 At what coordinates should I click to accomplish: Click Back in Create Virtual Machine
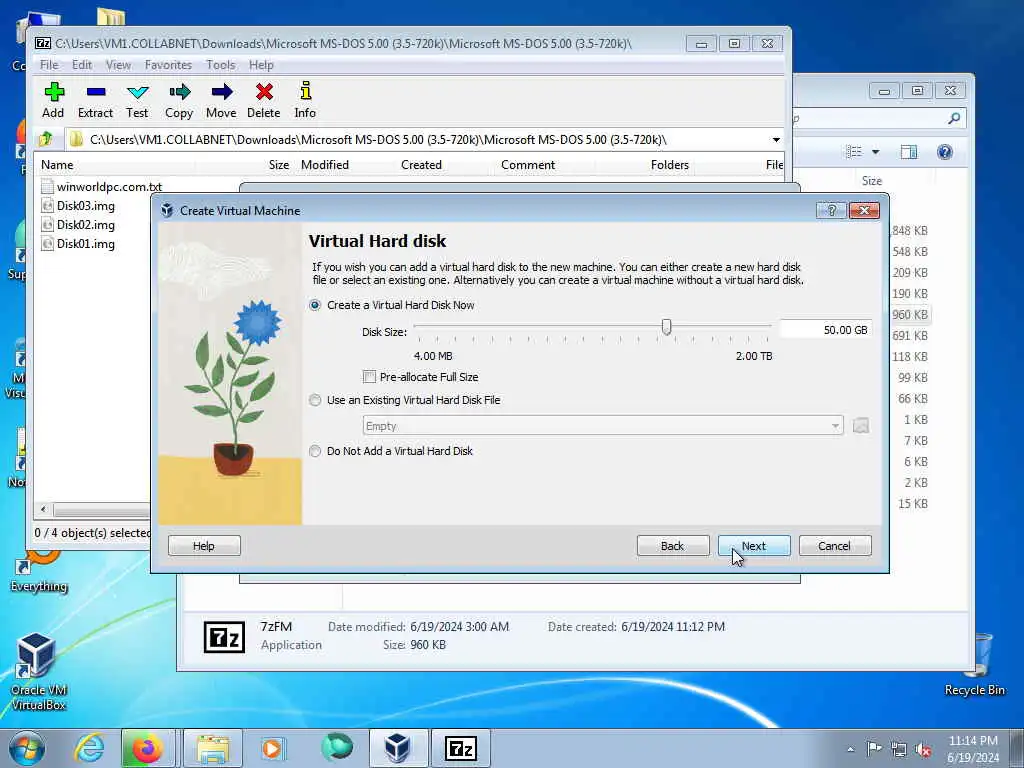(x=673, y=545)
